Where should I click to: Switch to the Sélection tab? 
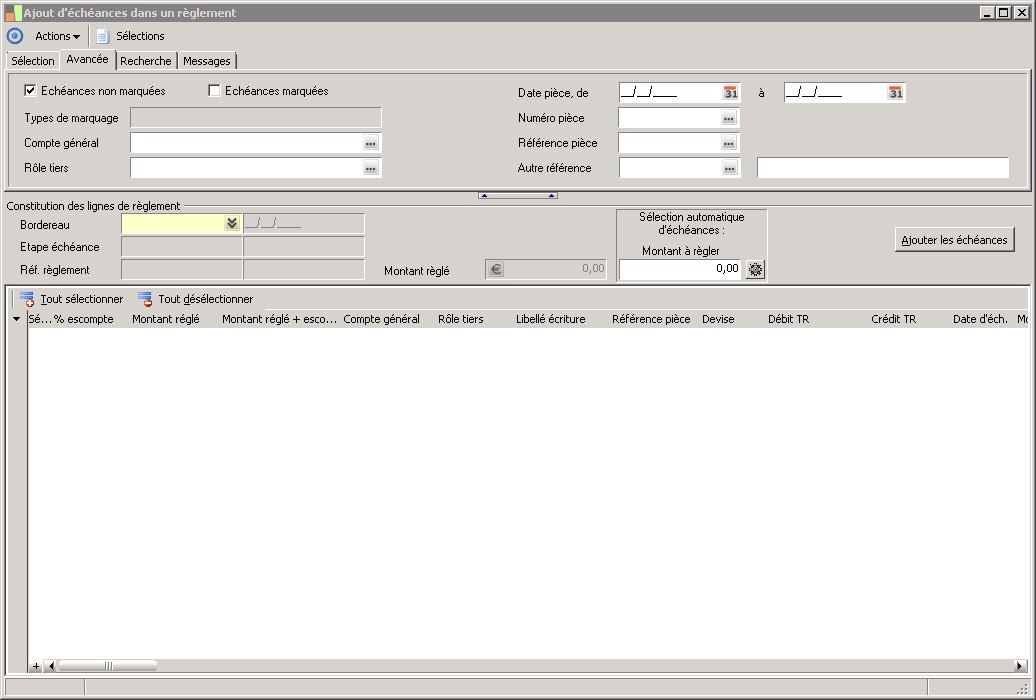[x=33, y=61]
